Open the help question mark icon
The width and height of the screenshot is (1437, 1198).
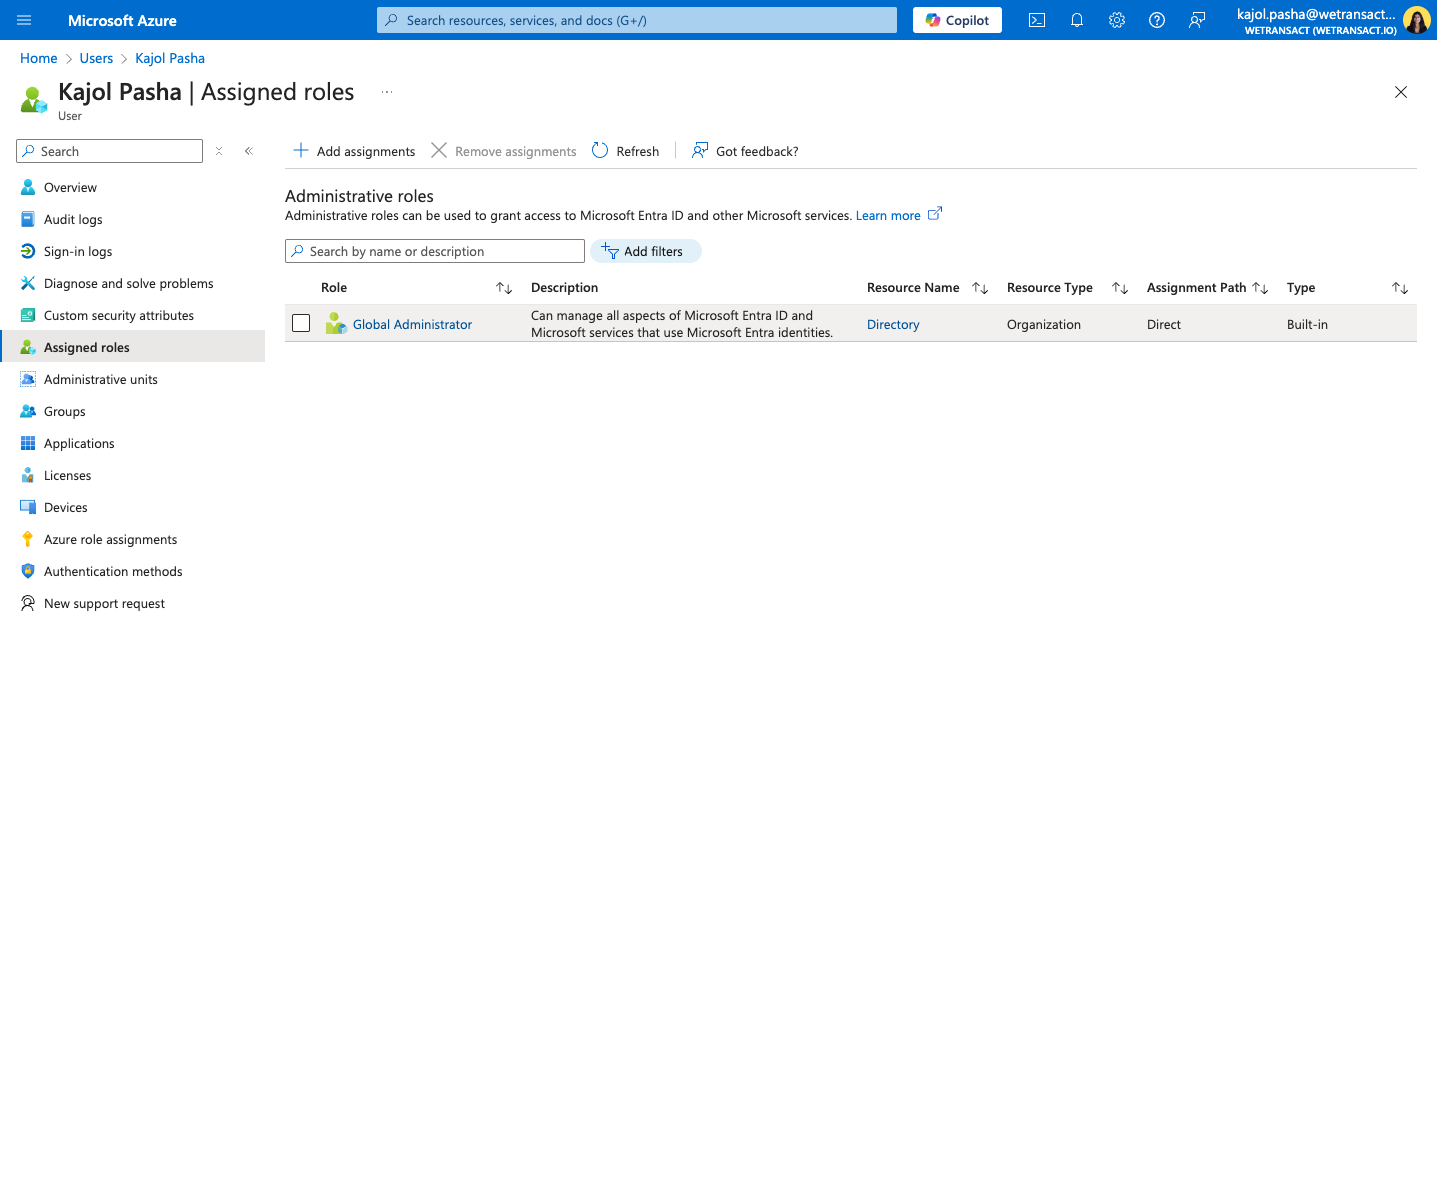coord(1157,20)
